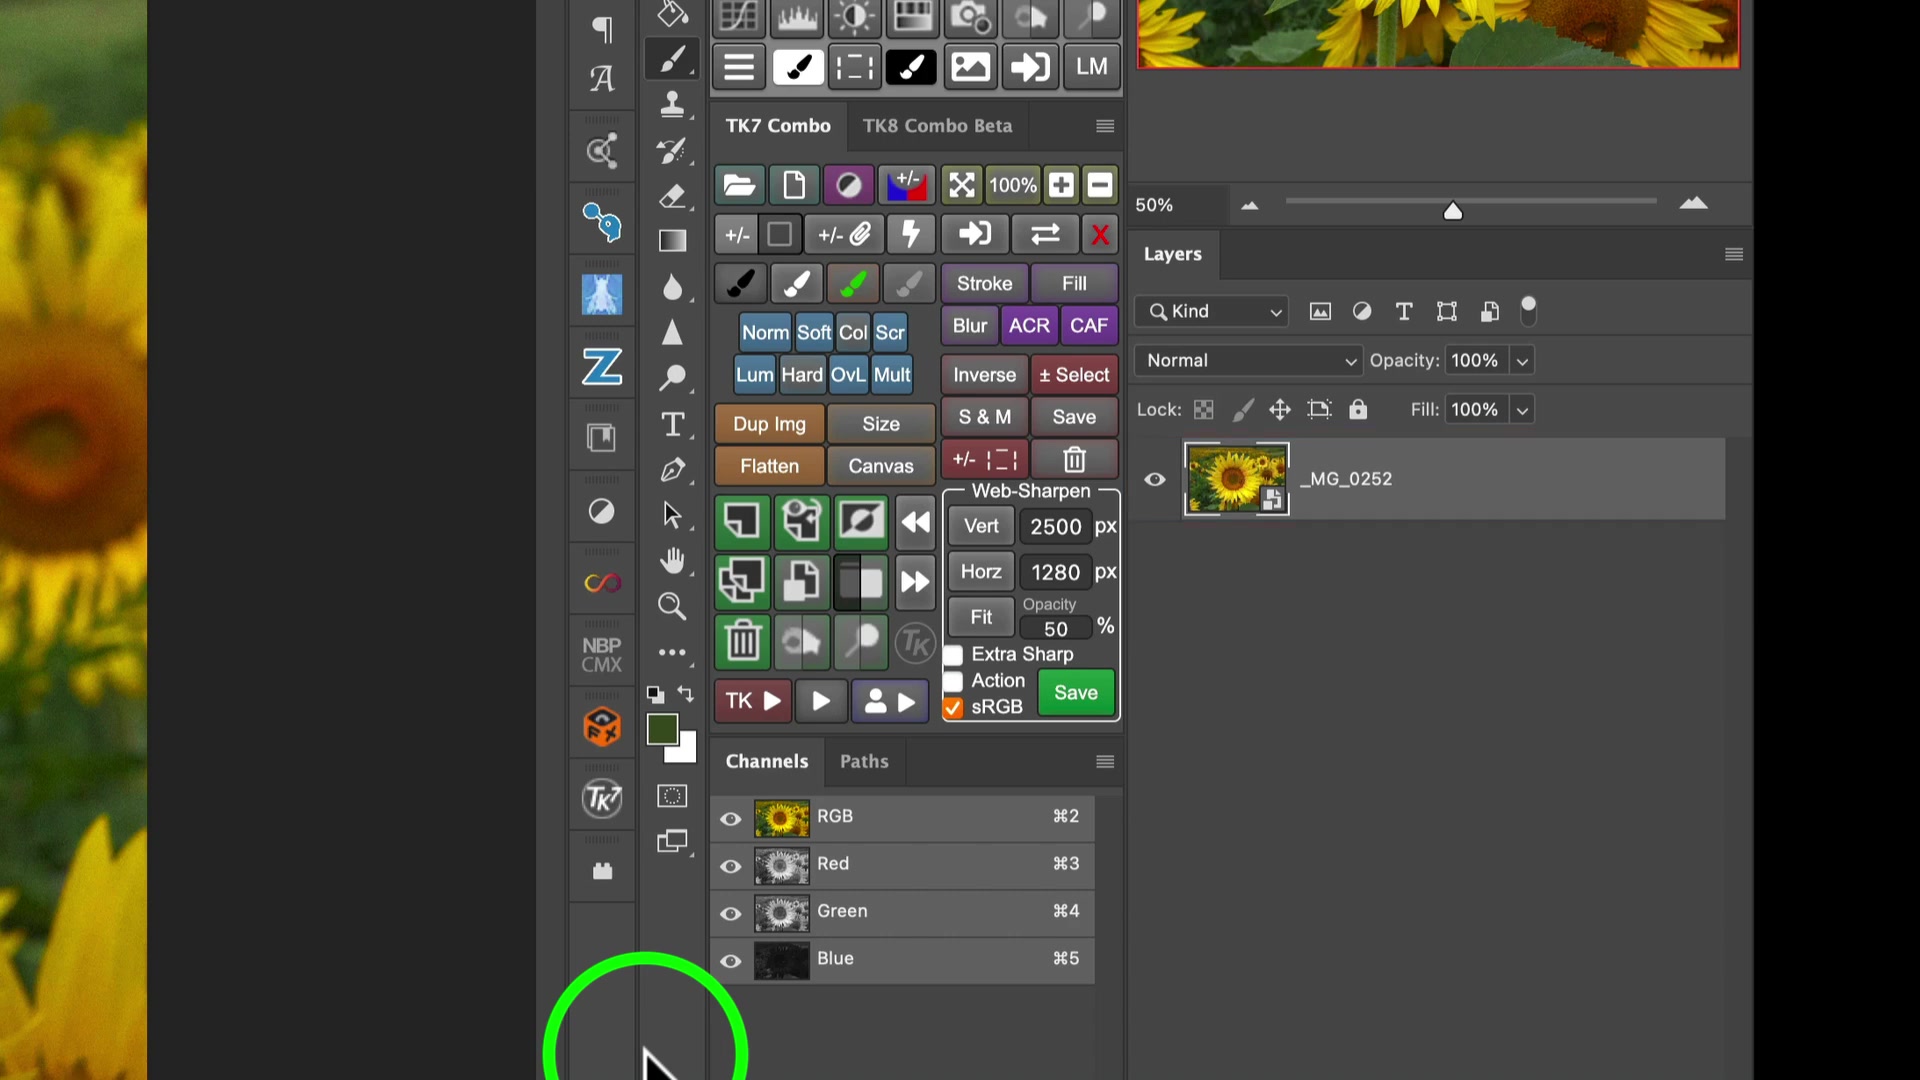Open the blue Z plugin icon
Image resolution: width=1920 pixels, height=1080 pixels.
[602, 367]
